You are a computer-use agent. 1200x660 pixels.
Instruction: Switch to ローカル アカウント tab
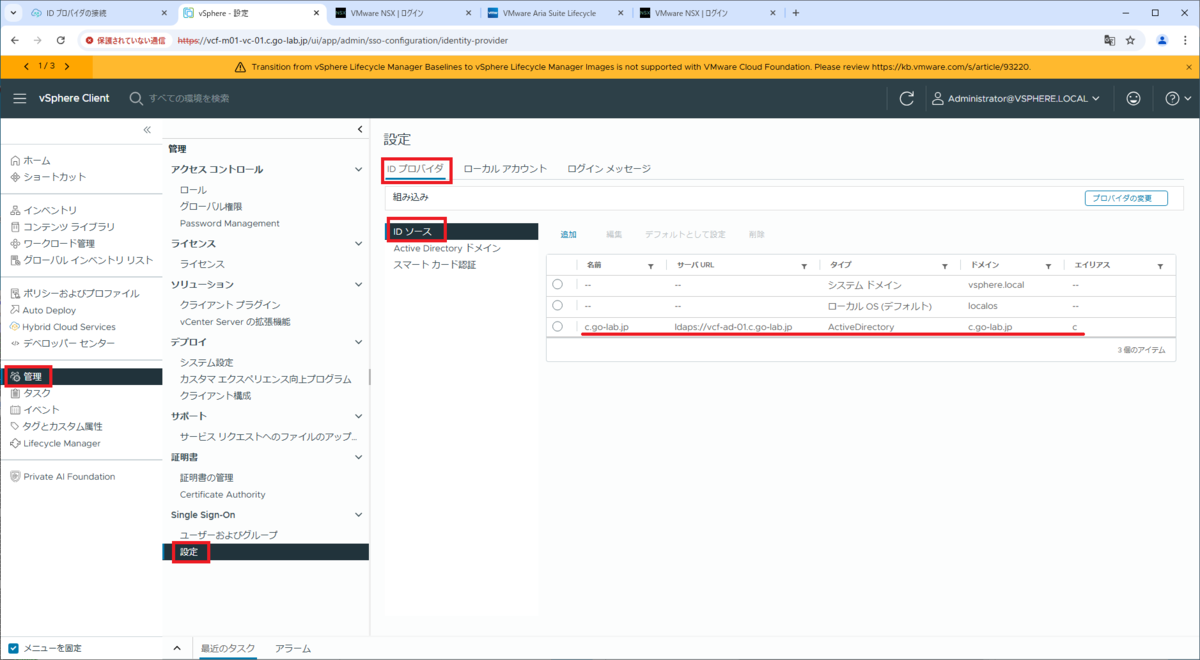(505, 169)
